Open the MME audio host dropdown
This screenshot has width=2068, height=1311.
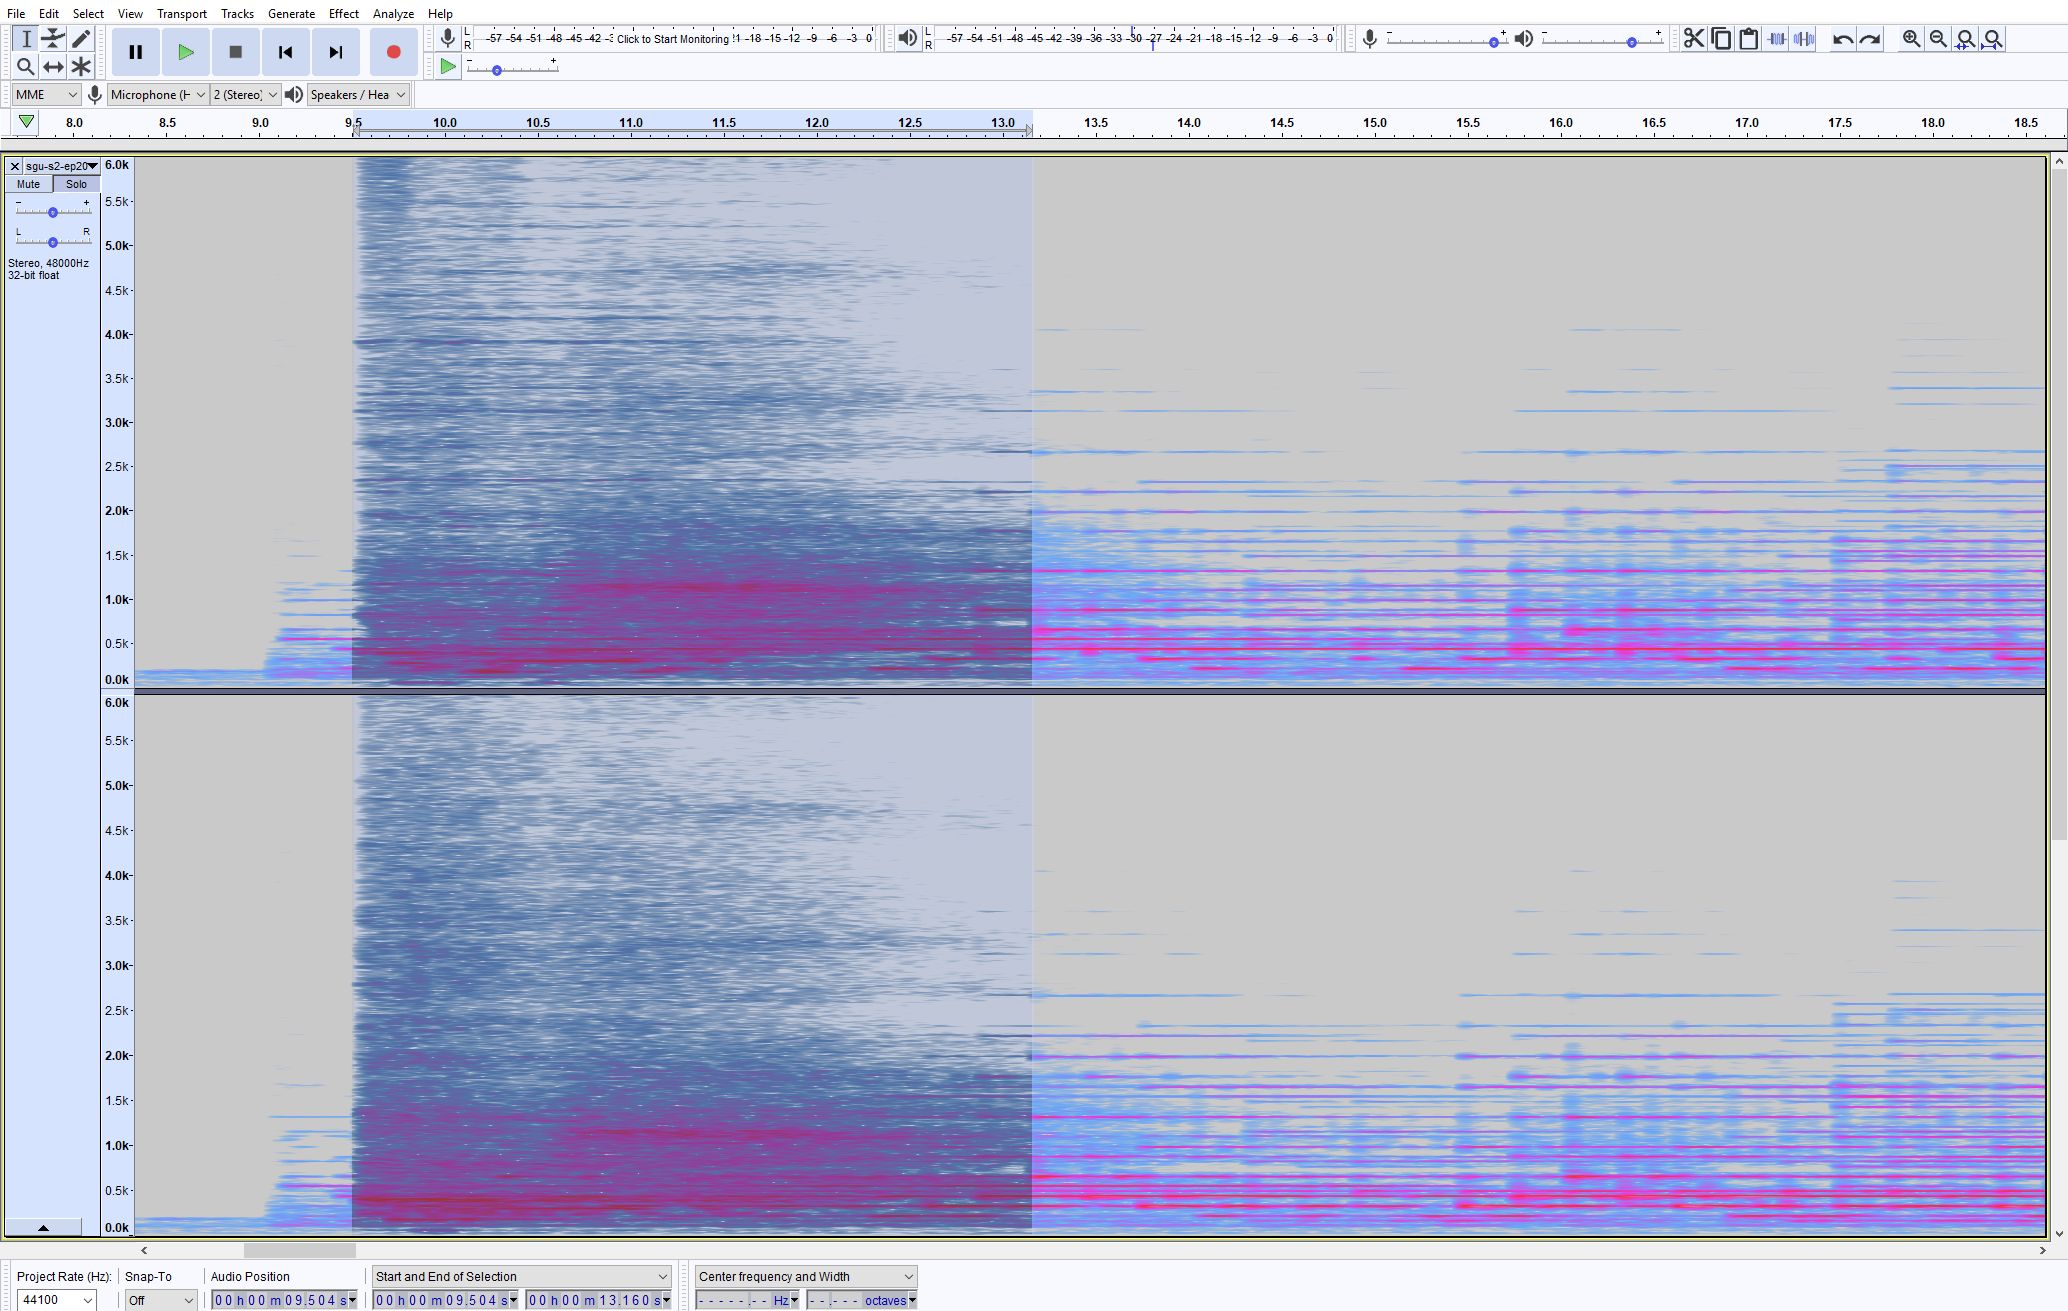pos(46,94)
